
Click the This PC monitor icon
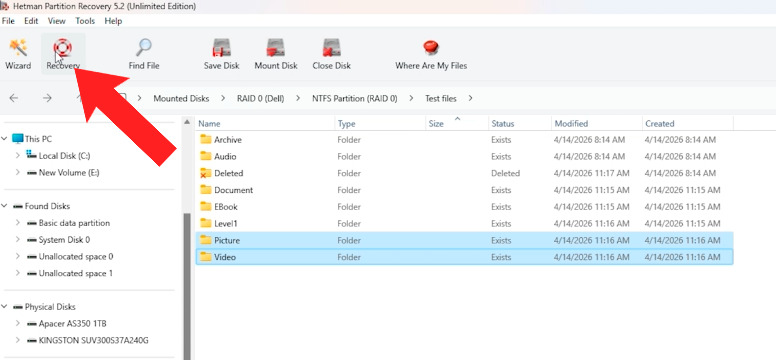[17, 139]
